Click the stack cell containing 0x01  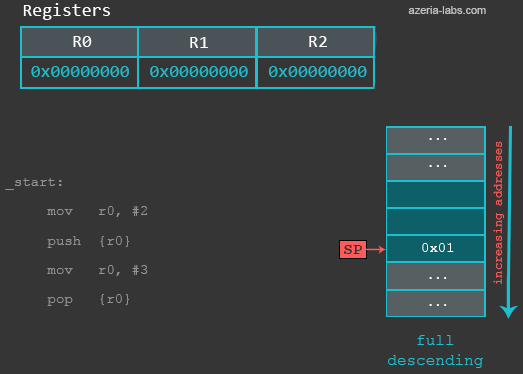pyautogui.click(x=436, y=249)
